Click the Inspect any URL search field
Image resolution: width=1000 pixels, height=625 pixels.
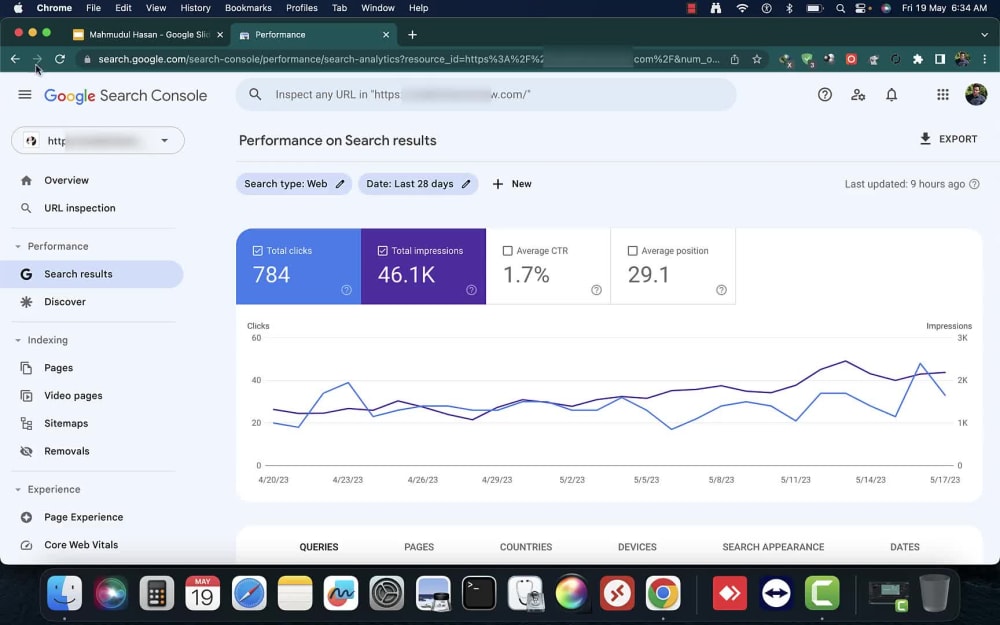pos(486,94)
